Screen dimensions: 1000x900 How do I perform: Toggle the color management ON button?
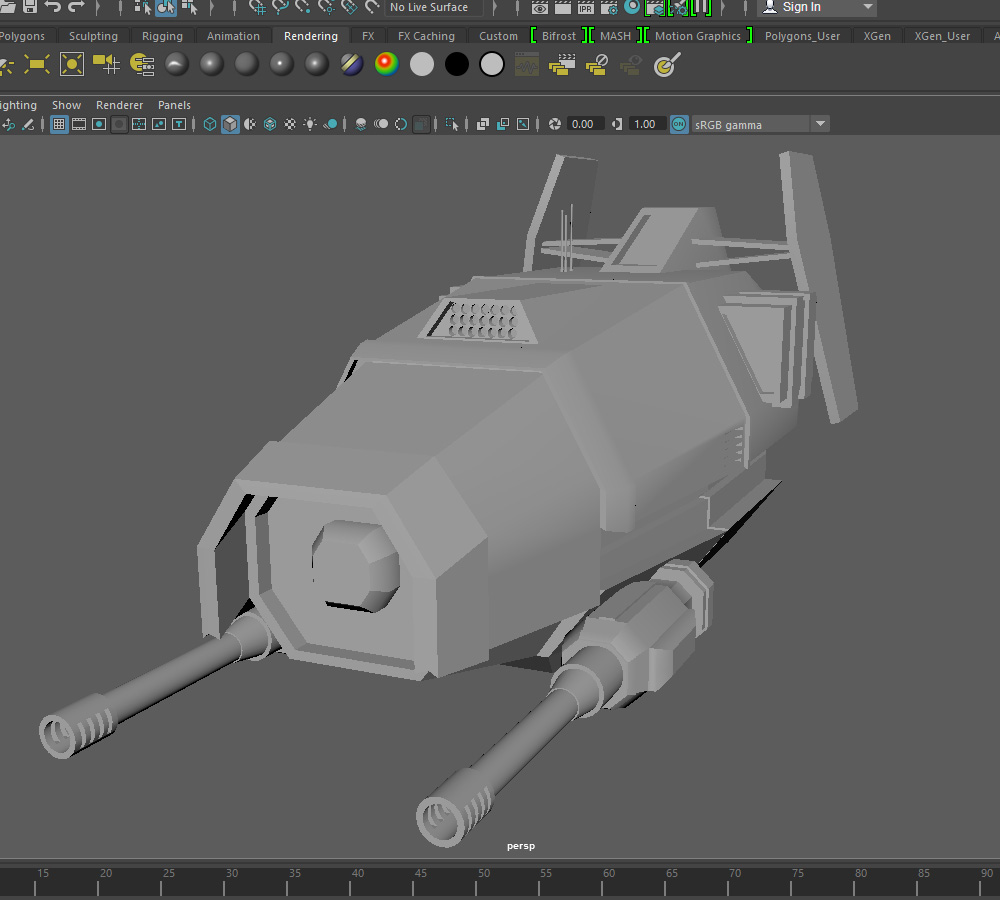[x=679, y=124]
